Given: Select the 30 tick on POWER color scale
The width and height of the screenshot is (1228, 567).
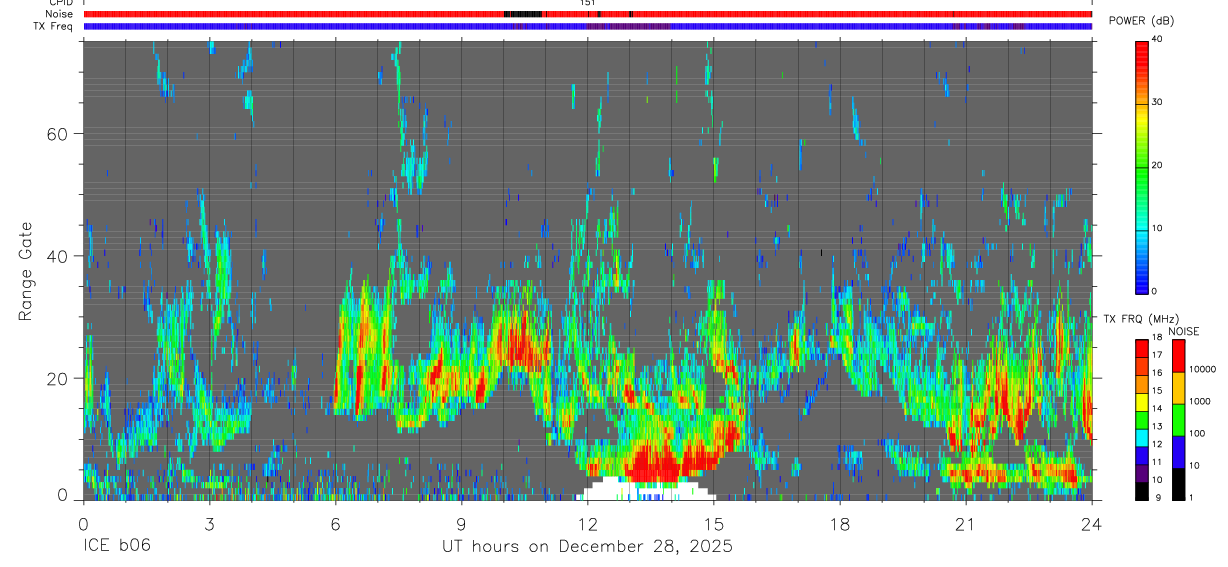Looking at the screenshot, I should click(1159, 102).
